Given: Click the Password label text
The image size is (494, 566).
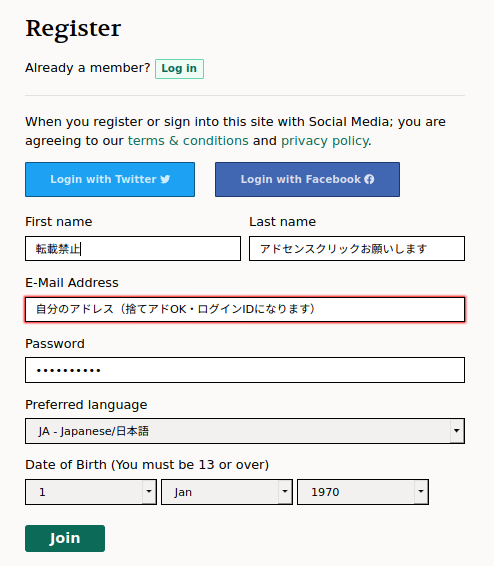Looking at the screenshot, I should pos(55,344).
